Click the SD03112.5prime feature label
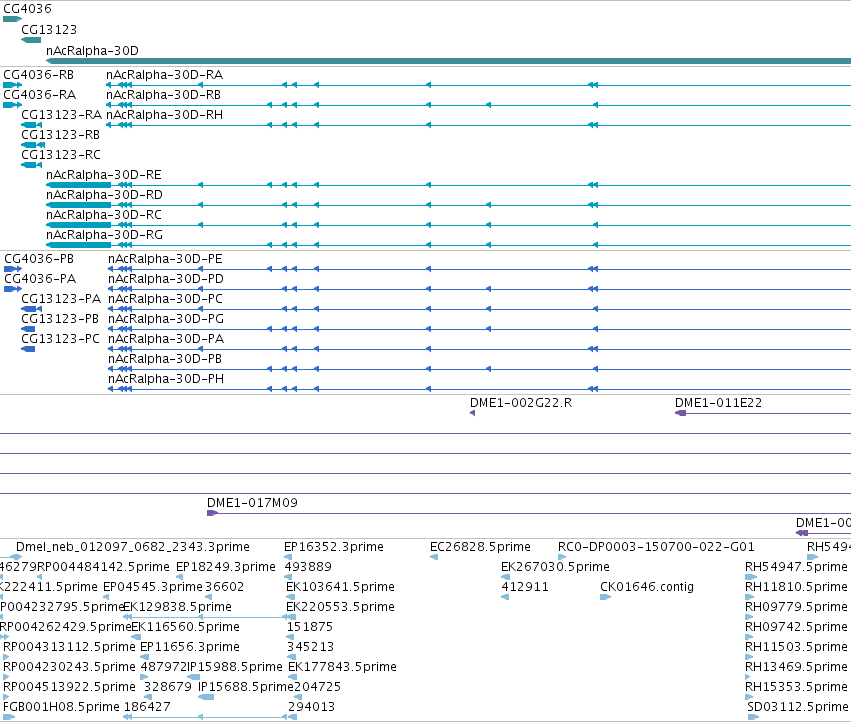This screenshot has width=851, height=722. coord(798,707)
